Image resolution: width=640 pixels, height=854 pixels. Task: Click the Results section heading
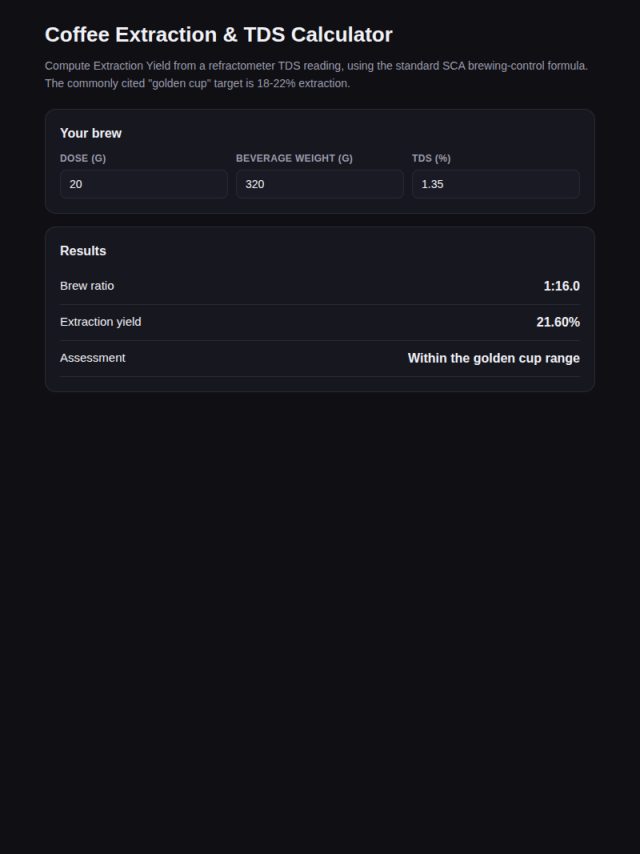(x=83, y=251)
